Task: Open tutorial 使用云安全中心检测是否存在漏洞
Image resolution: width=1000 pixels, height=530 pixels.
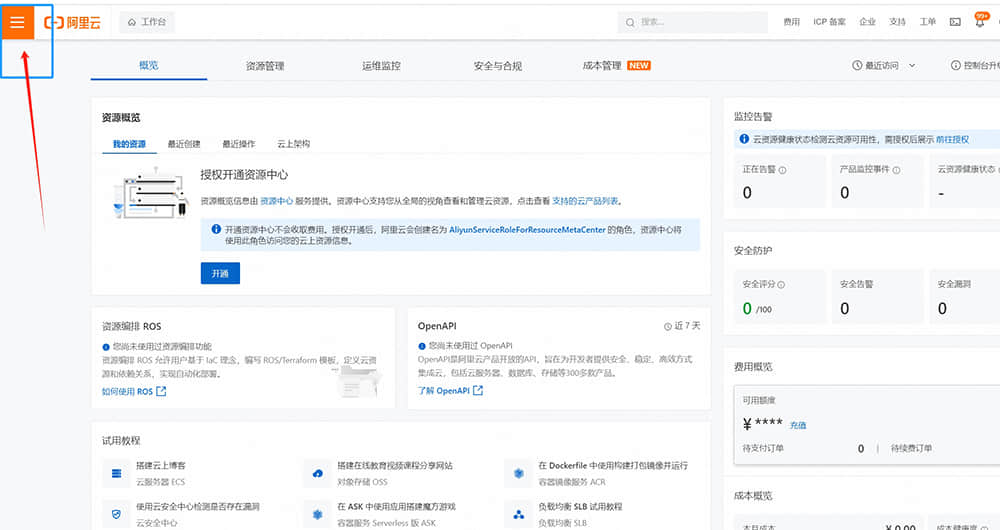Action: pos(198,506)
